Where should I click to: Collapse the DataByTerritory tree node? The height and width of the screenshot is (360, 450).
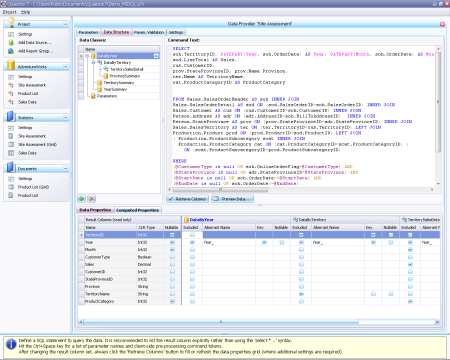tap(94, 63)
